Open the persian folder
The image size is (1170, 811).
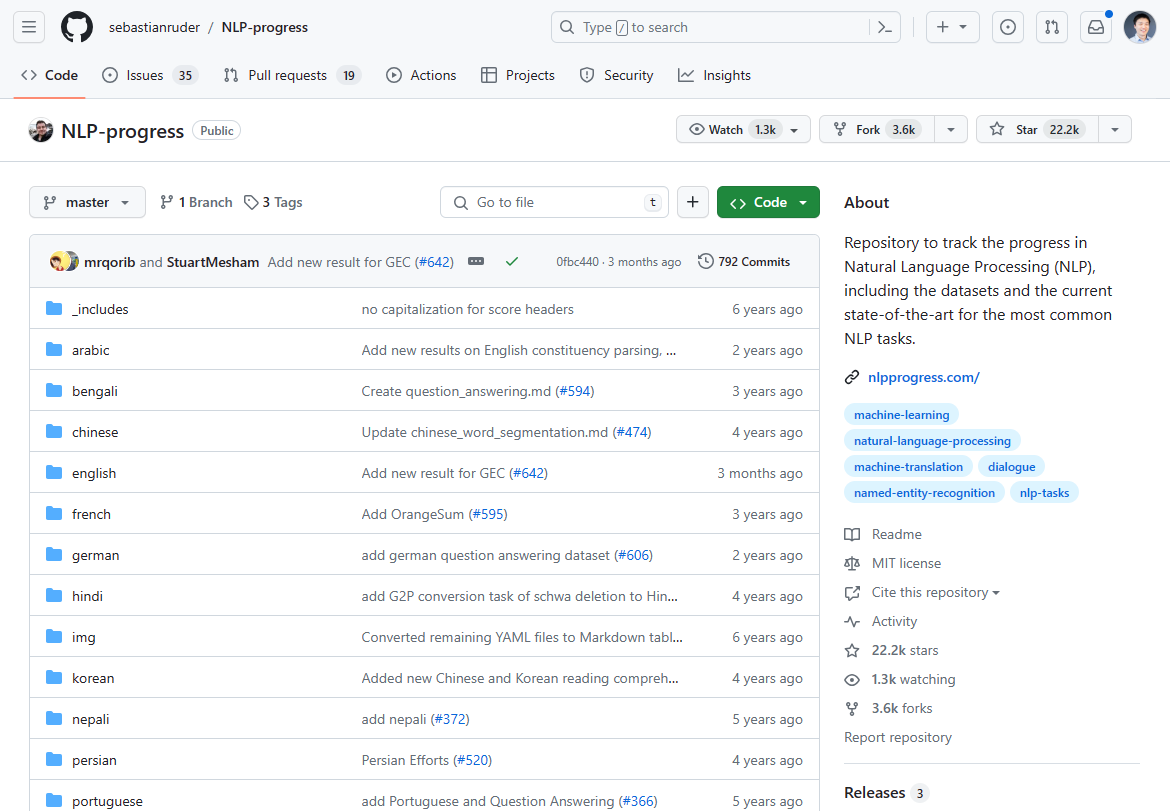pyautogui.click(x=94, y=760)
